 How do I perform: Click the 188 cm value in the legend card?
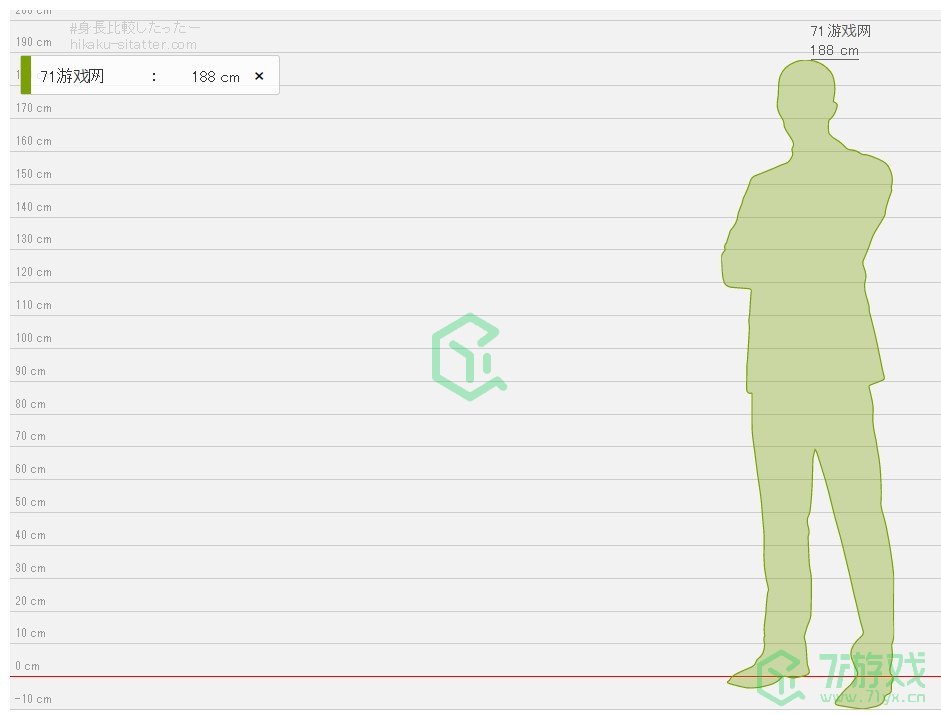point(215,77)
